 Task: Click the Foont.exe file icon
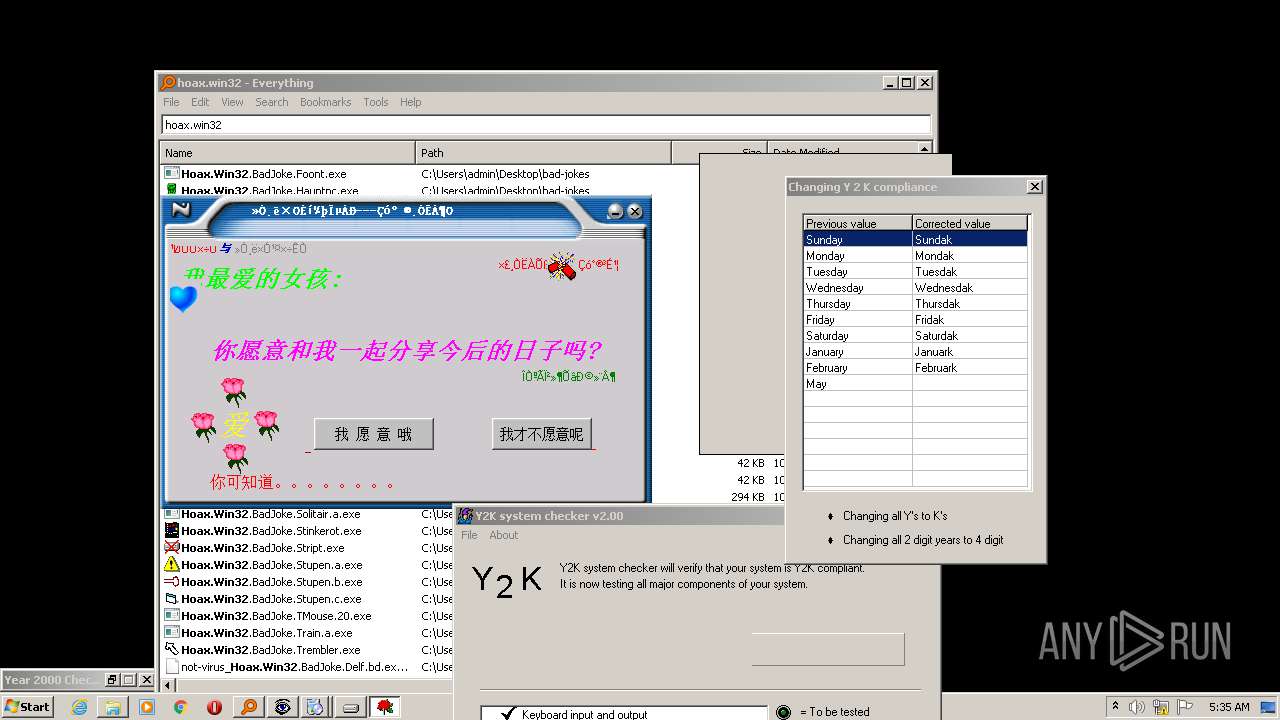click(x=172, y=174)
